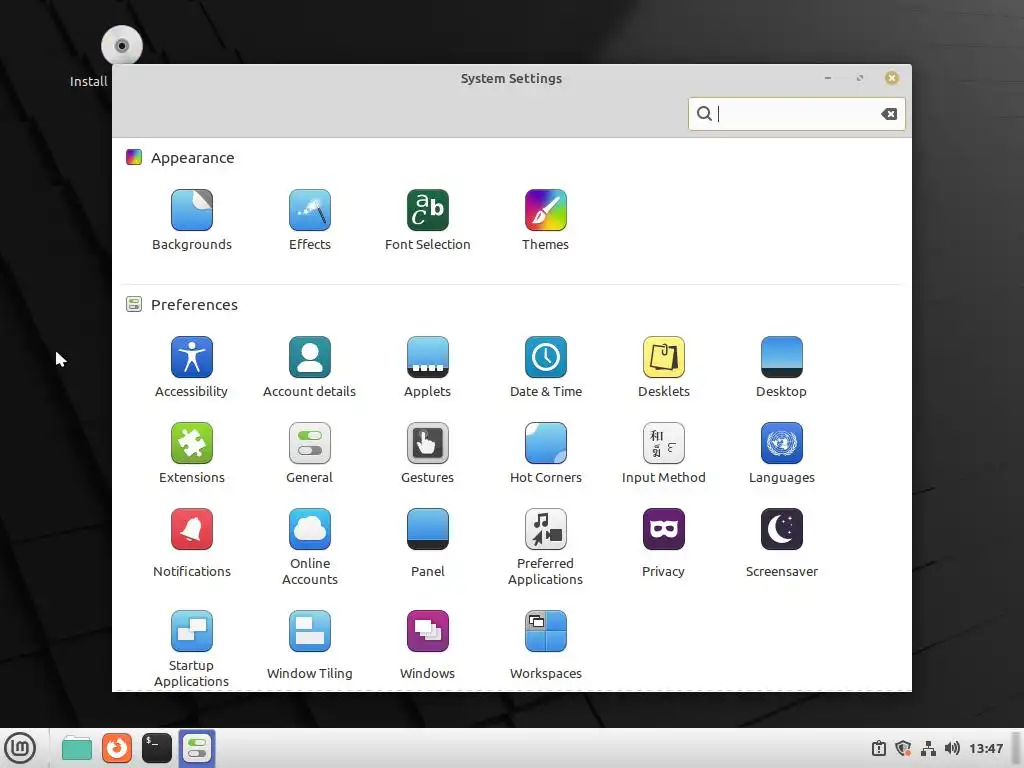Open the volume tray icon
The height and width of the screenshot is (768, 1024).
pyautogui.click(x=952, y=748)
